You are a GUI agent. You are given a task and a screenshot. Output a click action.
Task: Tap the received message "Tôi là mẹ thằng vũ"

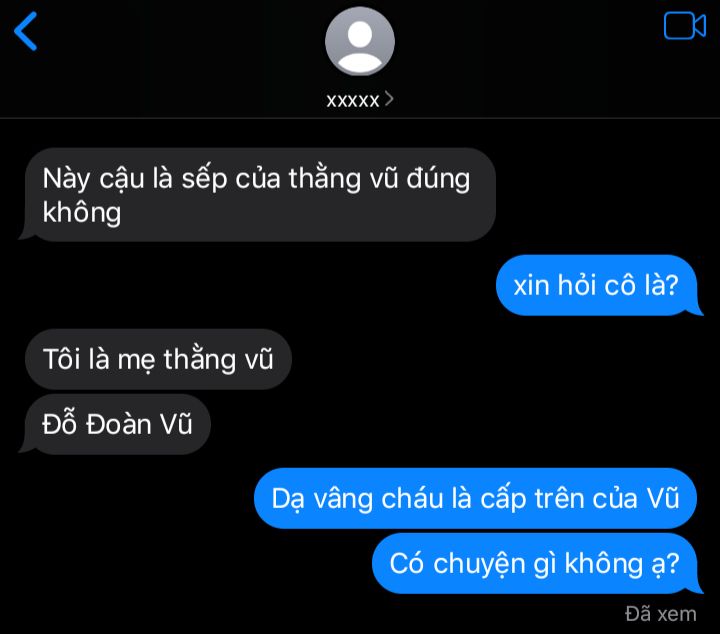point(158,359)
